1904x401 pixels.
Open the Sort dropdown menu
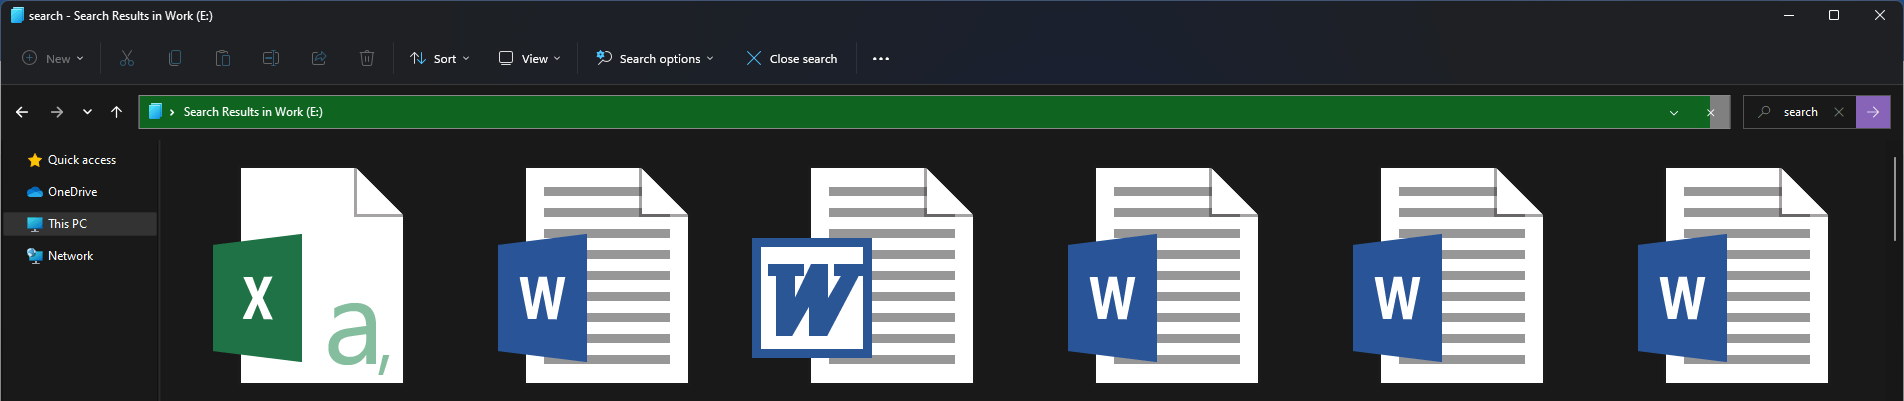440,59
